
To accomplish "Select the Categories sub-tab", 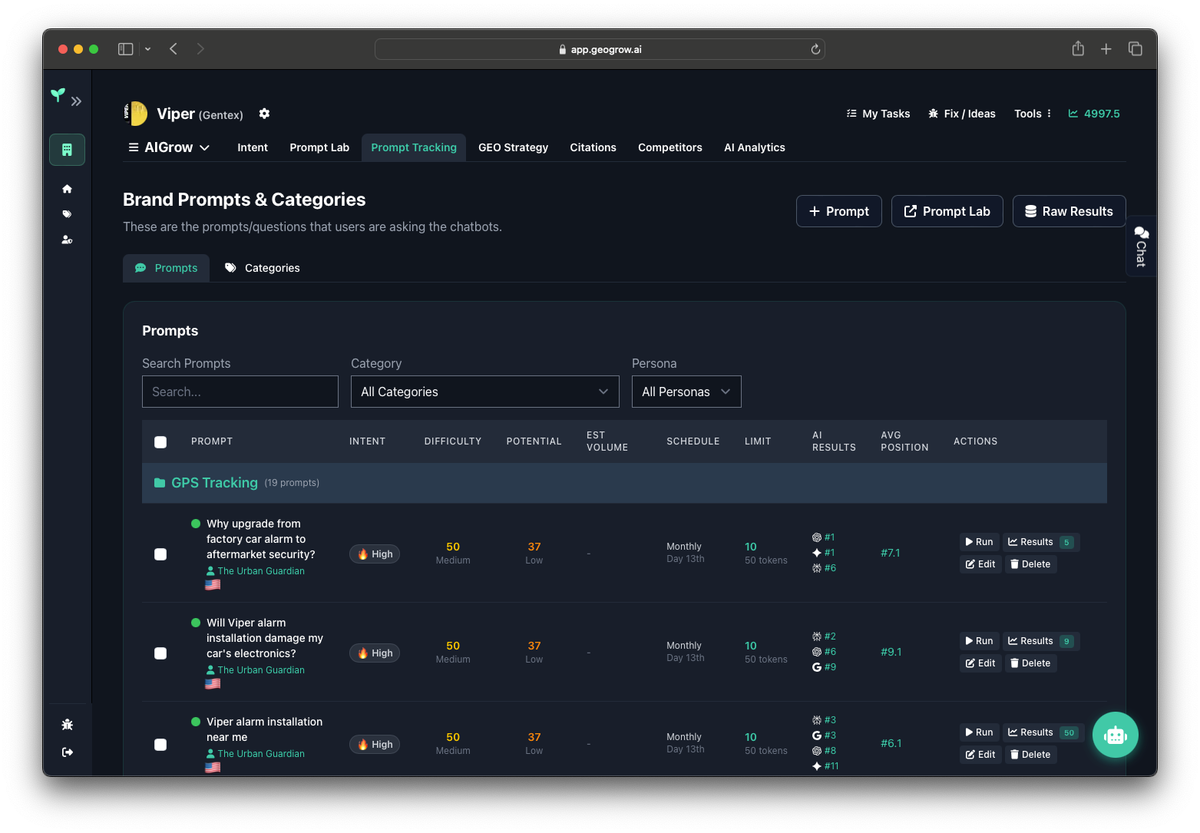I will point(262,268).
